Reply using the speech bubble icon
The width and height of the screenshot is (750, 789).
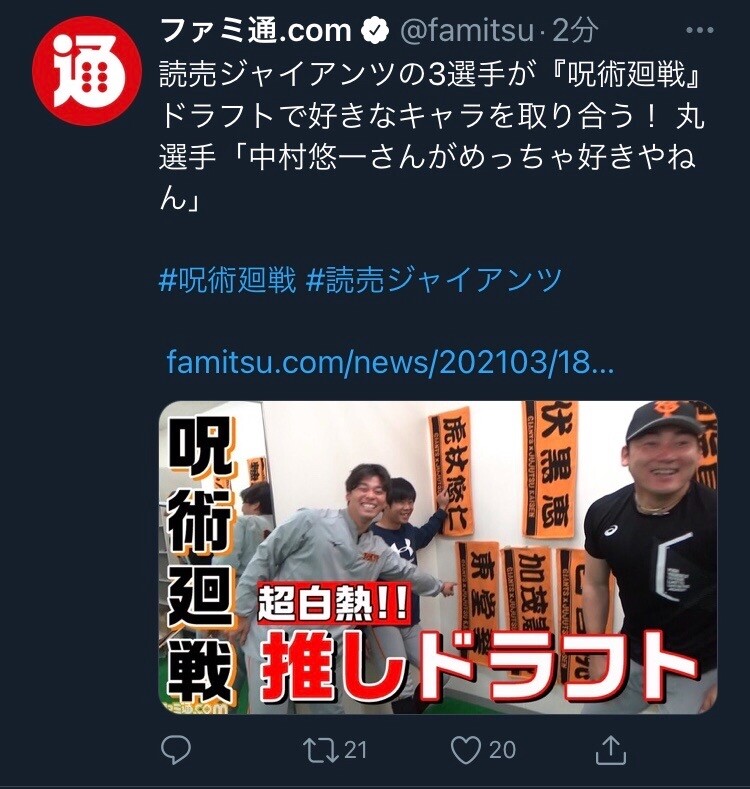[x=176, y=750]
